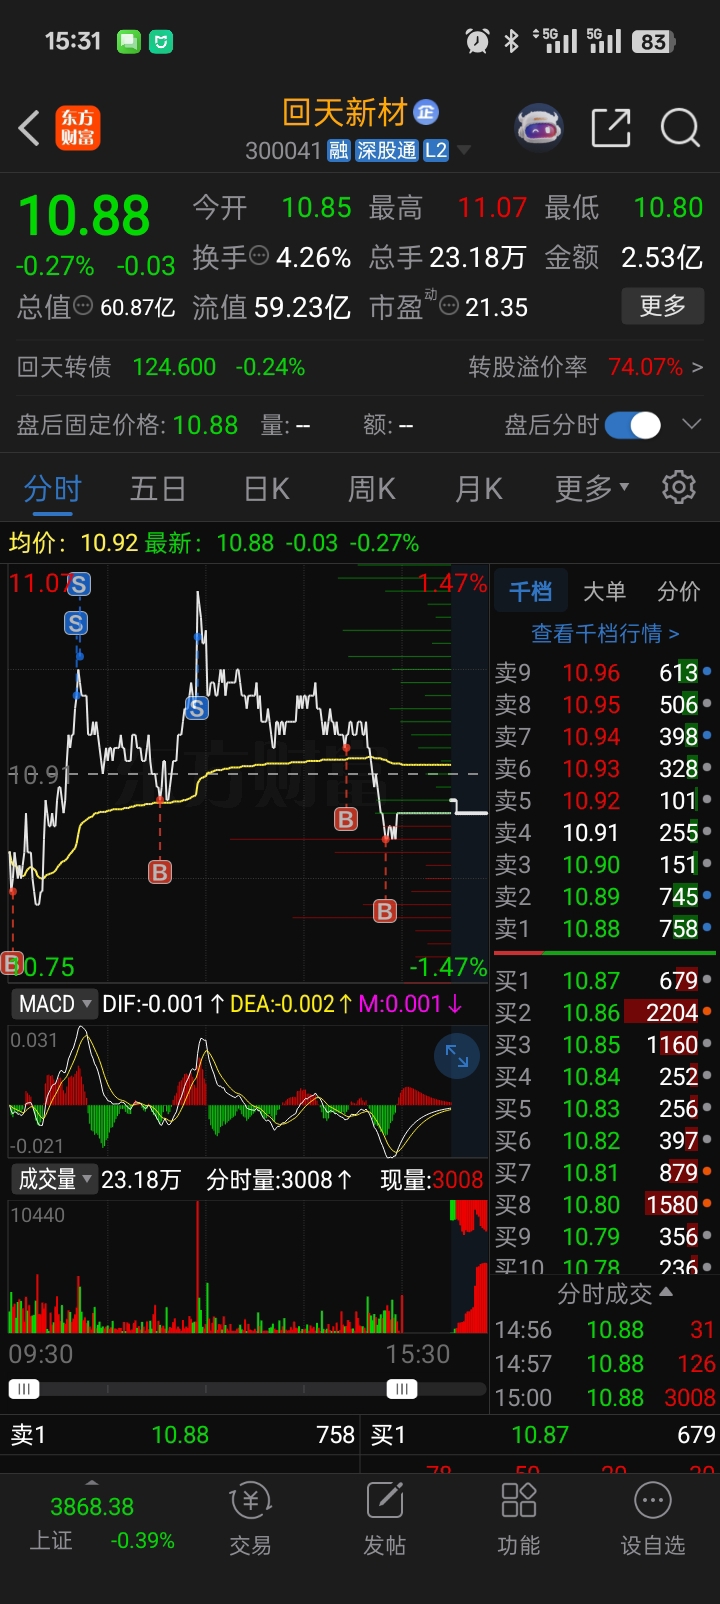Screen dimensions: 720x1604
Task: Tap the 深股通 badge
Action: coord(387,150)
